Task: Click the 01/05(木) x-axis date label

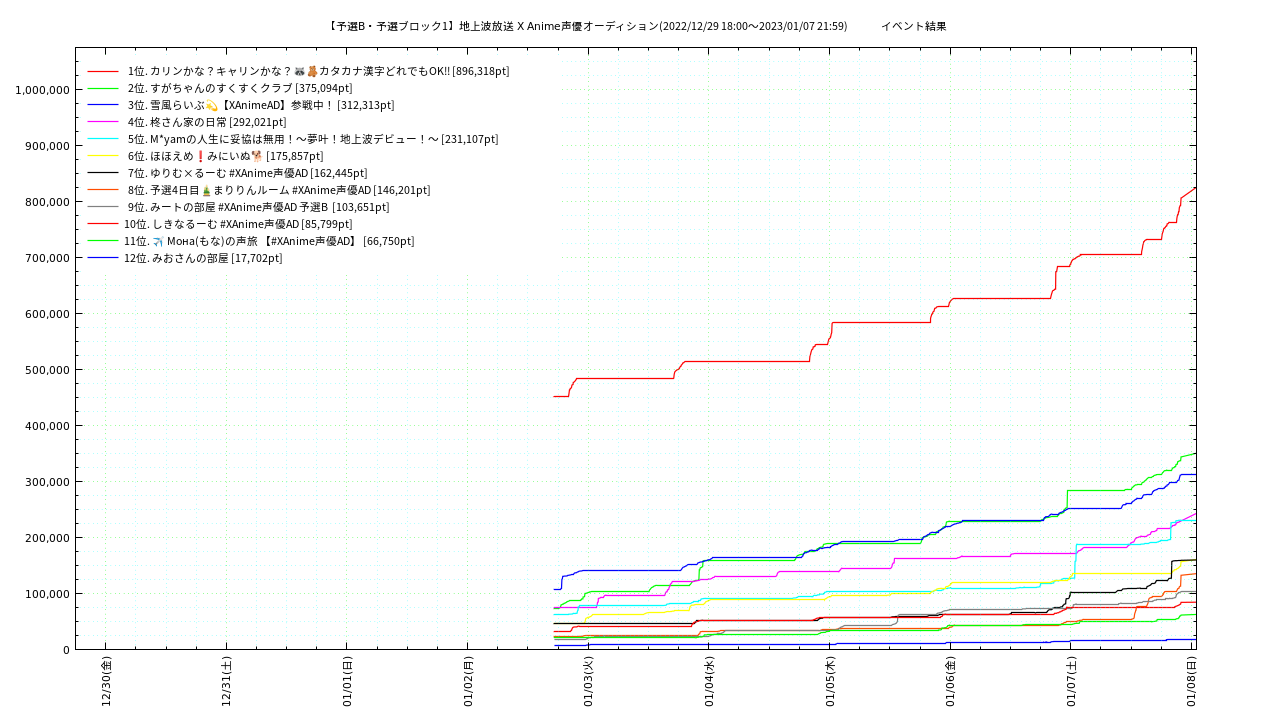Action: (830, 681)
